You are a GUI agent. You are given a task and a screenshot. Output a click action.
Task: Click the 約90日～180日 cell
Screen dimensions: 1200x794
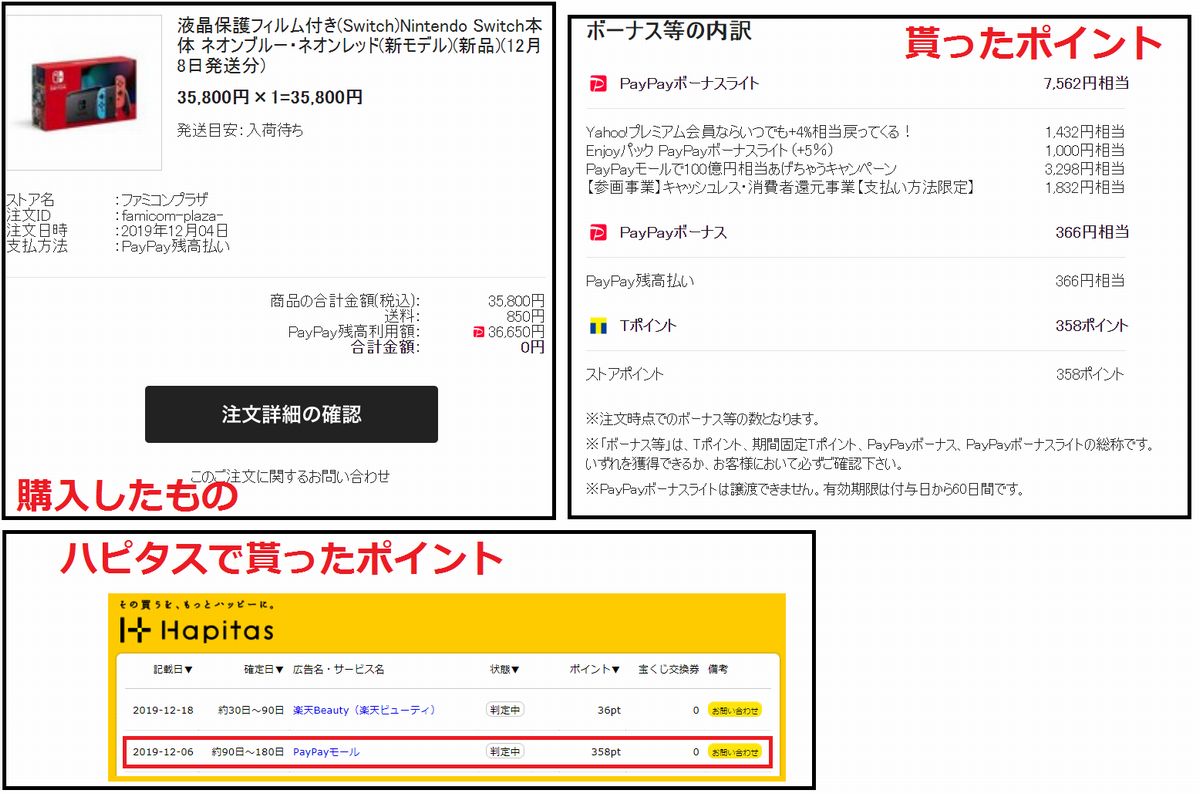[x=248, y=752]
